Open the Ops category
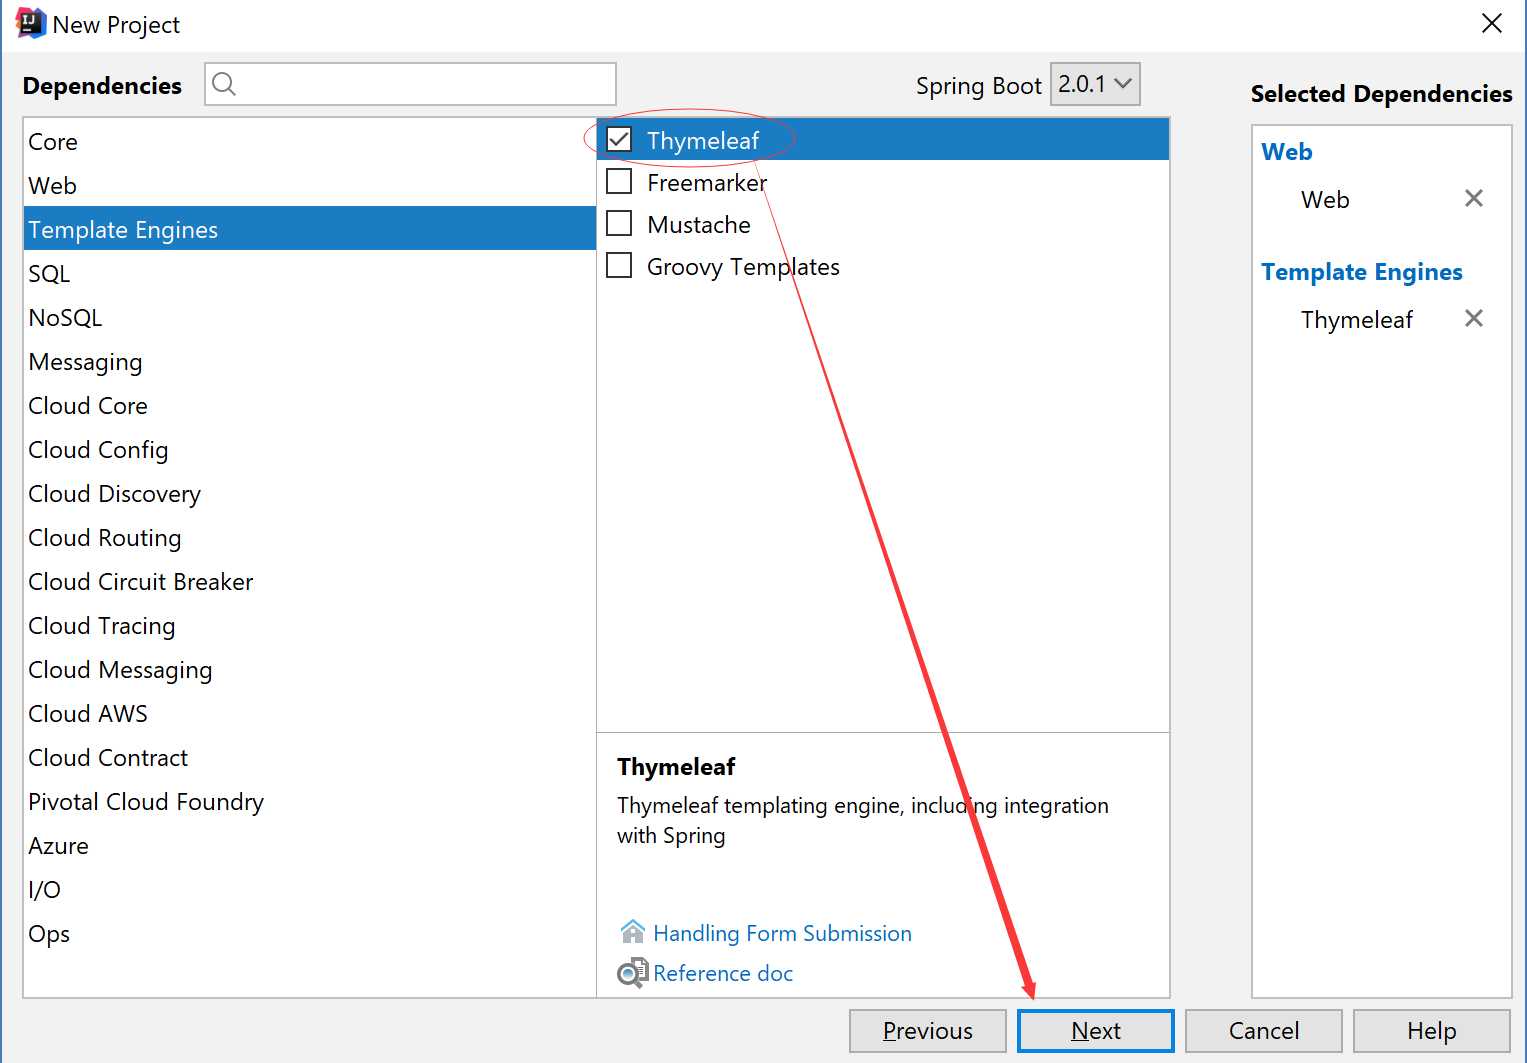 [x=309, y=933]
